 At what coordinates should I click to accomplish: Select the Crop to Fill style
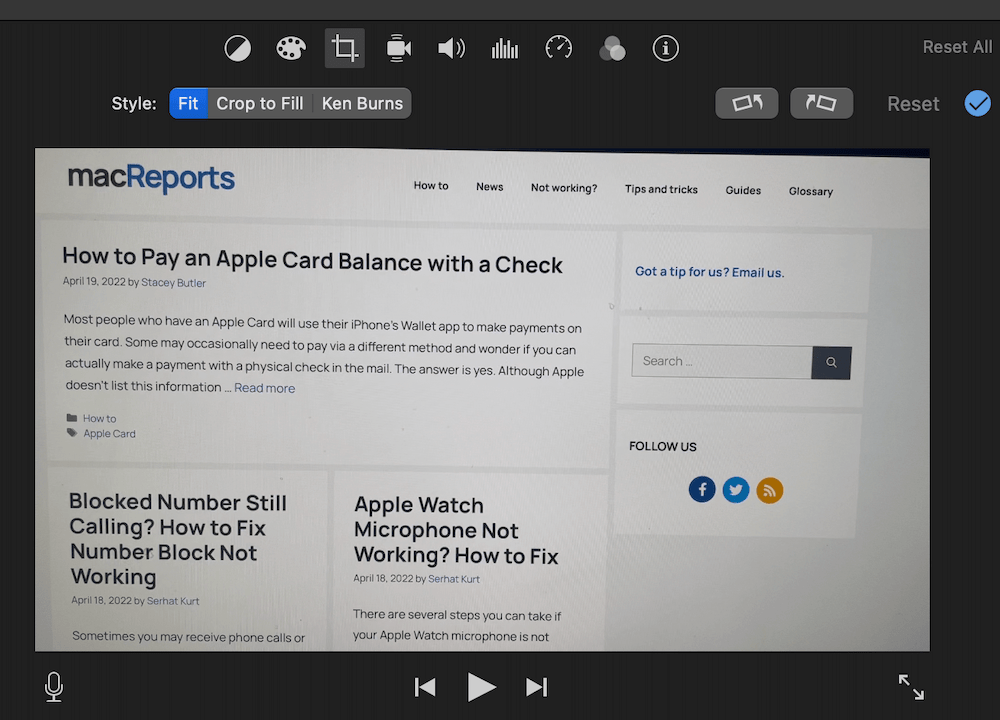point(260,103)
